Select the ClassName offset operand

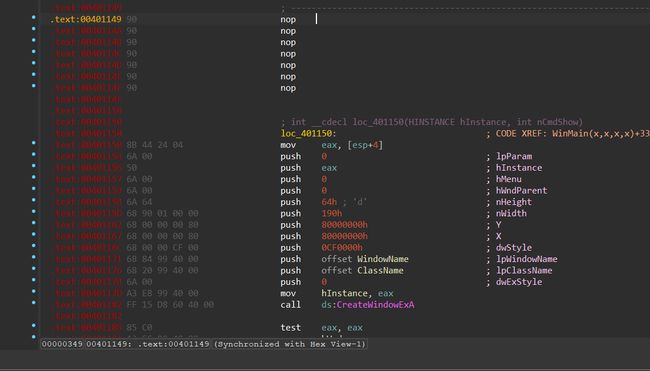pyautogui.click(x=380, y=270)
